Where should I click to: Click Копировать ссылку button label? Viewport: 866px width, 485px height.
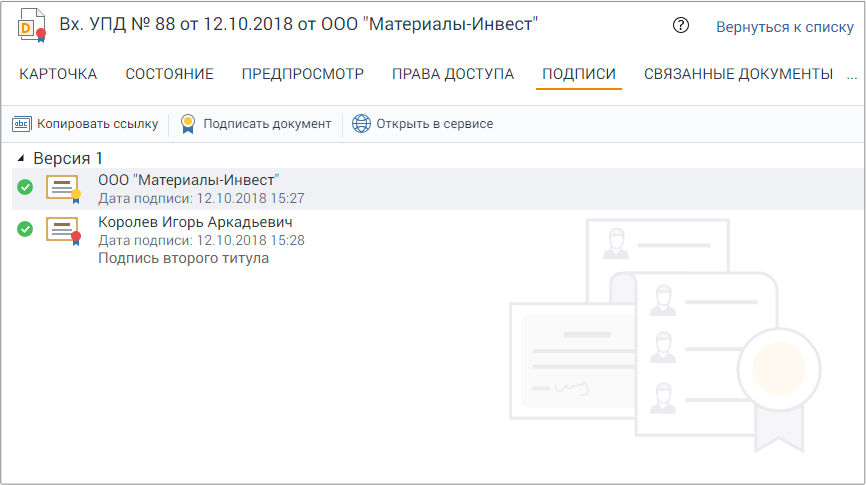coord(98,124)
